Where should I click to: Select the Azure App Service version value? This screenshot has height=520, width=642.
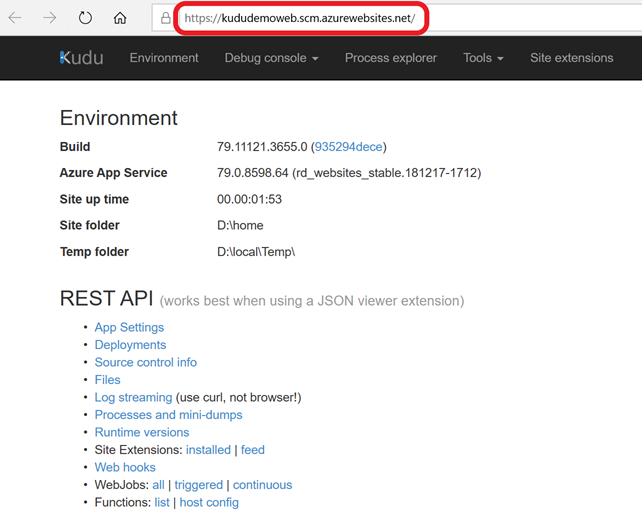349,173
